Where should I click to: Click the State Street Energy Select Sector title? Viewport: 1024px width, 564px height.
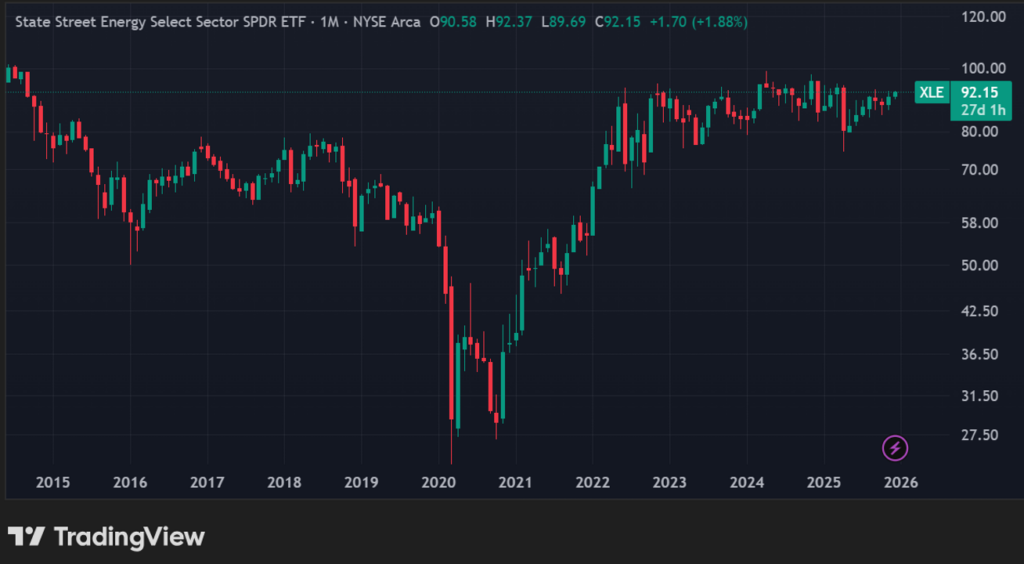point(160,22)
